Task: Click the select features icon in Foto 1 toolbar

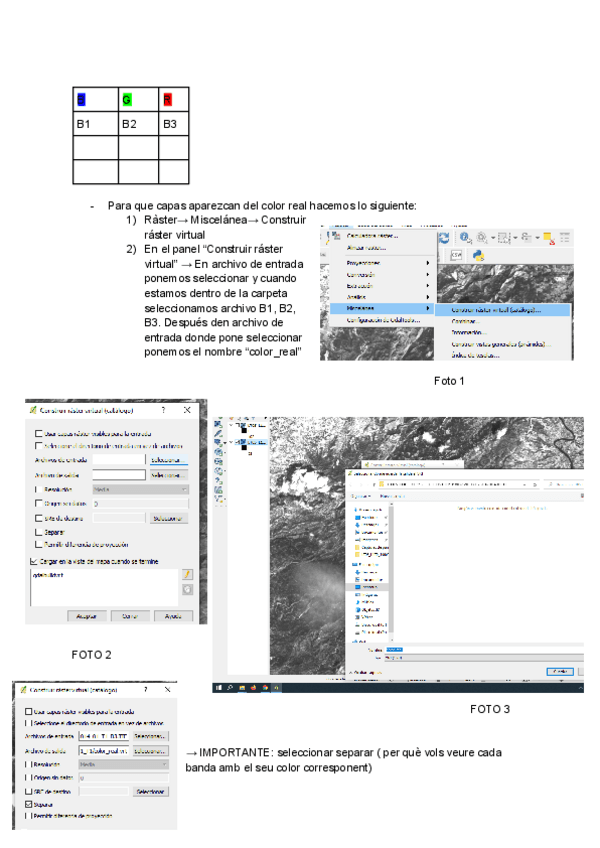Action: click(503, 237)
